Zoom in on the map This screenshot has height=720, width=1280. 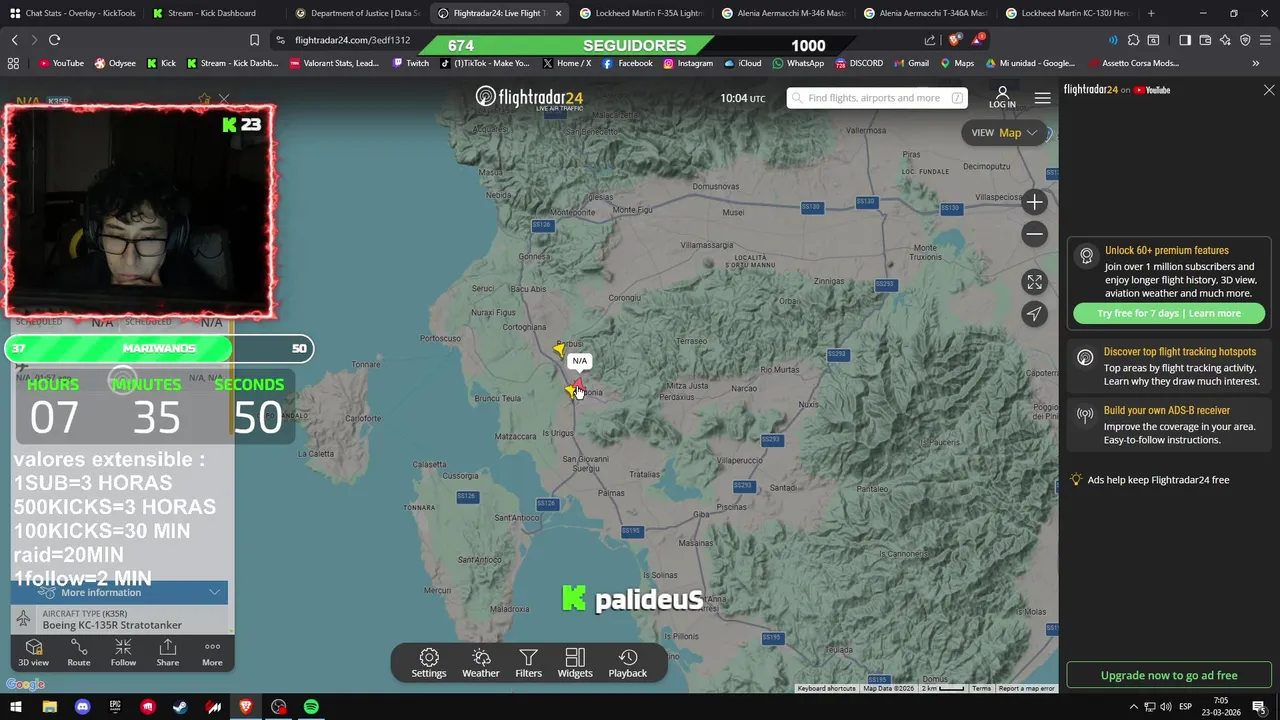(x=1035, y=202)
